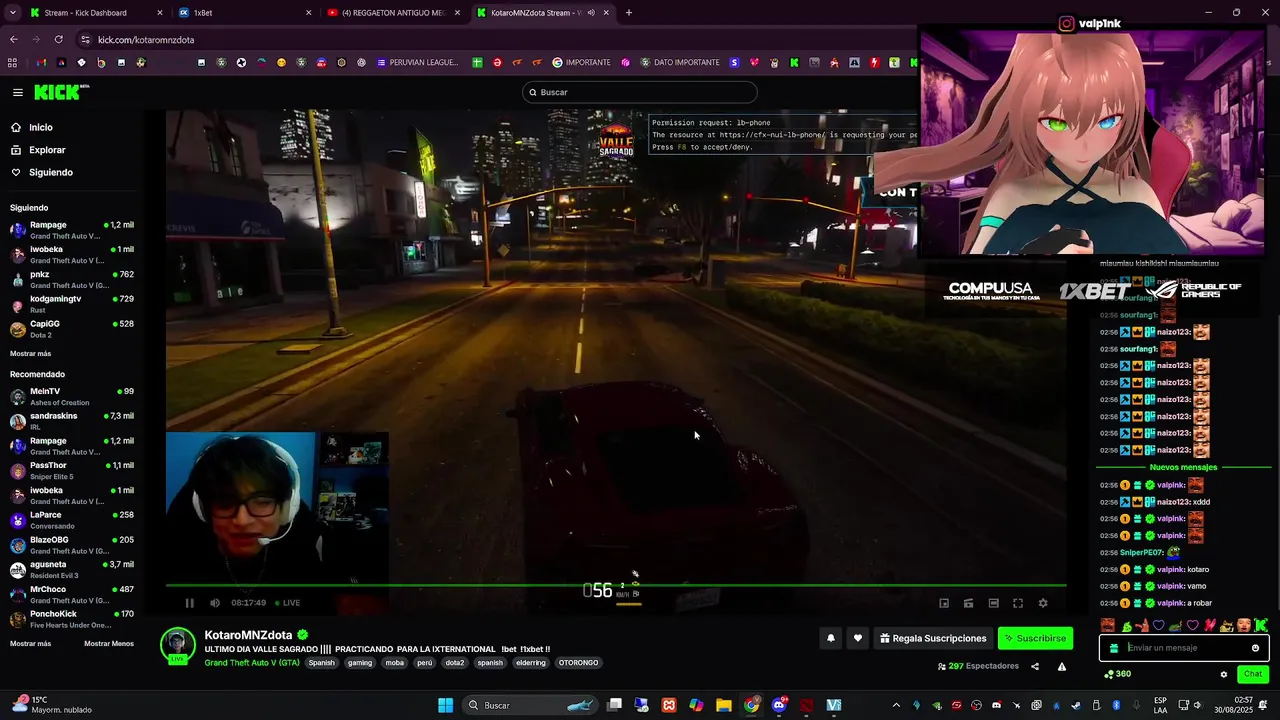This screenshot has width=1280, height=720.
Task: Jump to Nuevos mensajes in chat
Action: (x=1183, y=467)
